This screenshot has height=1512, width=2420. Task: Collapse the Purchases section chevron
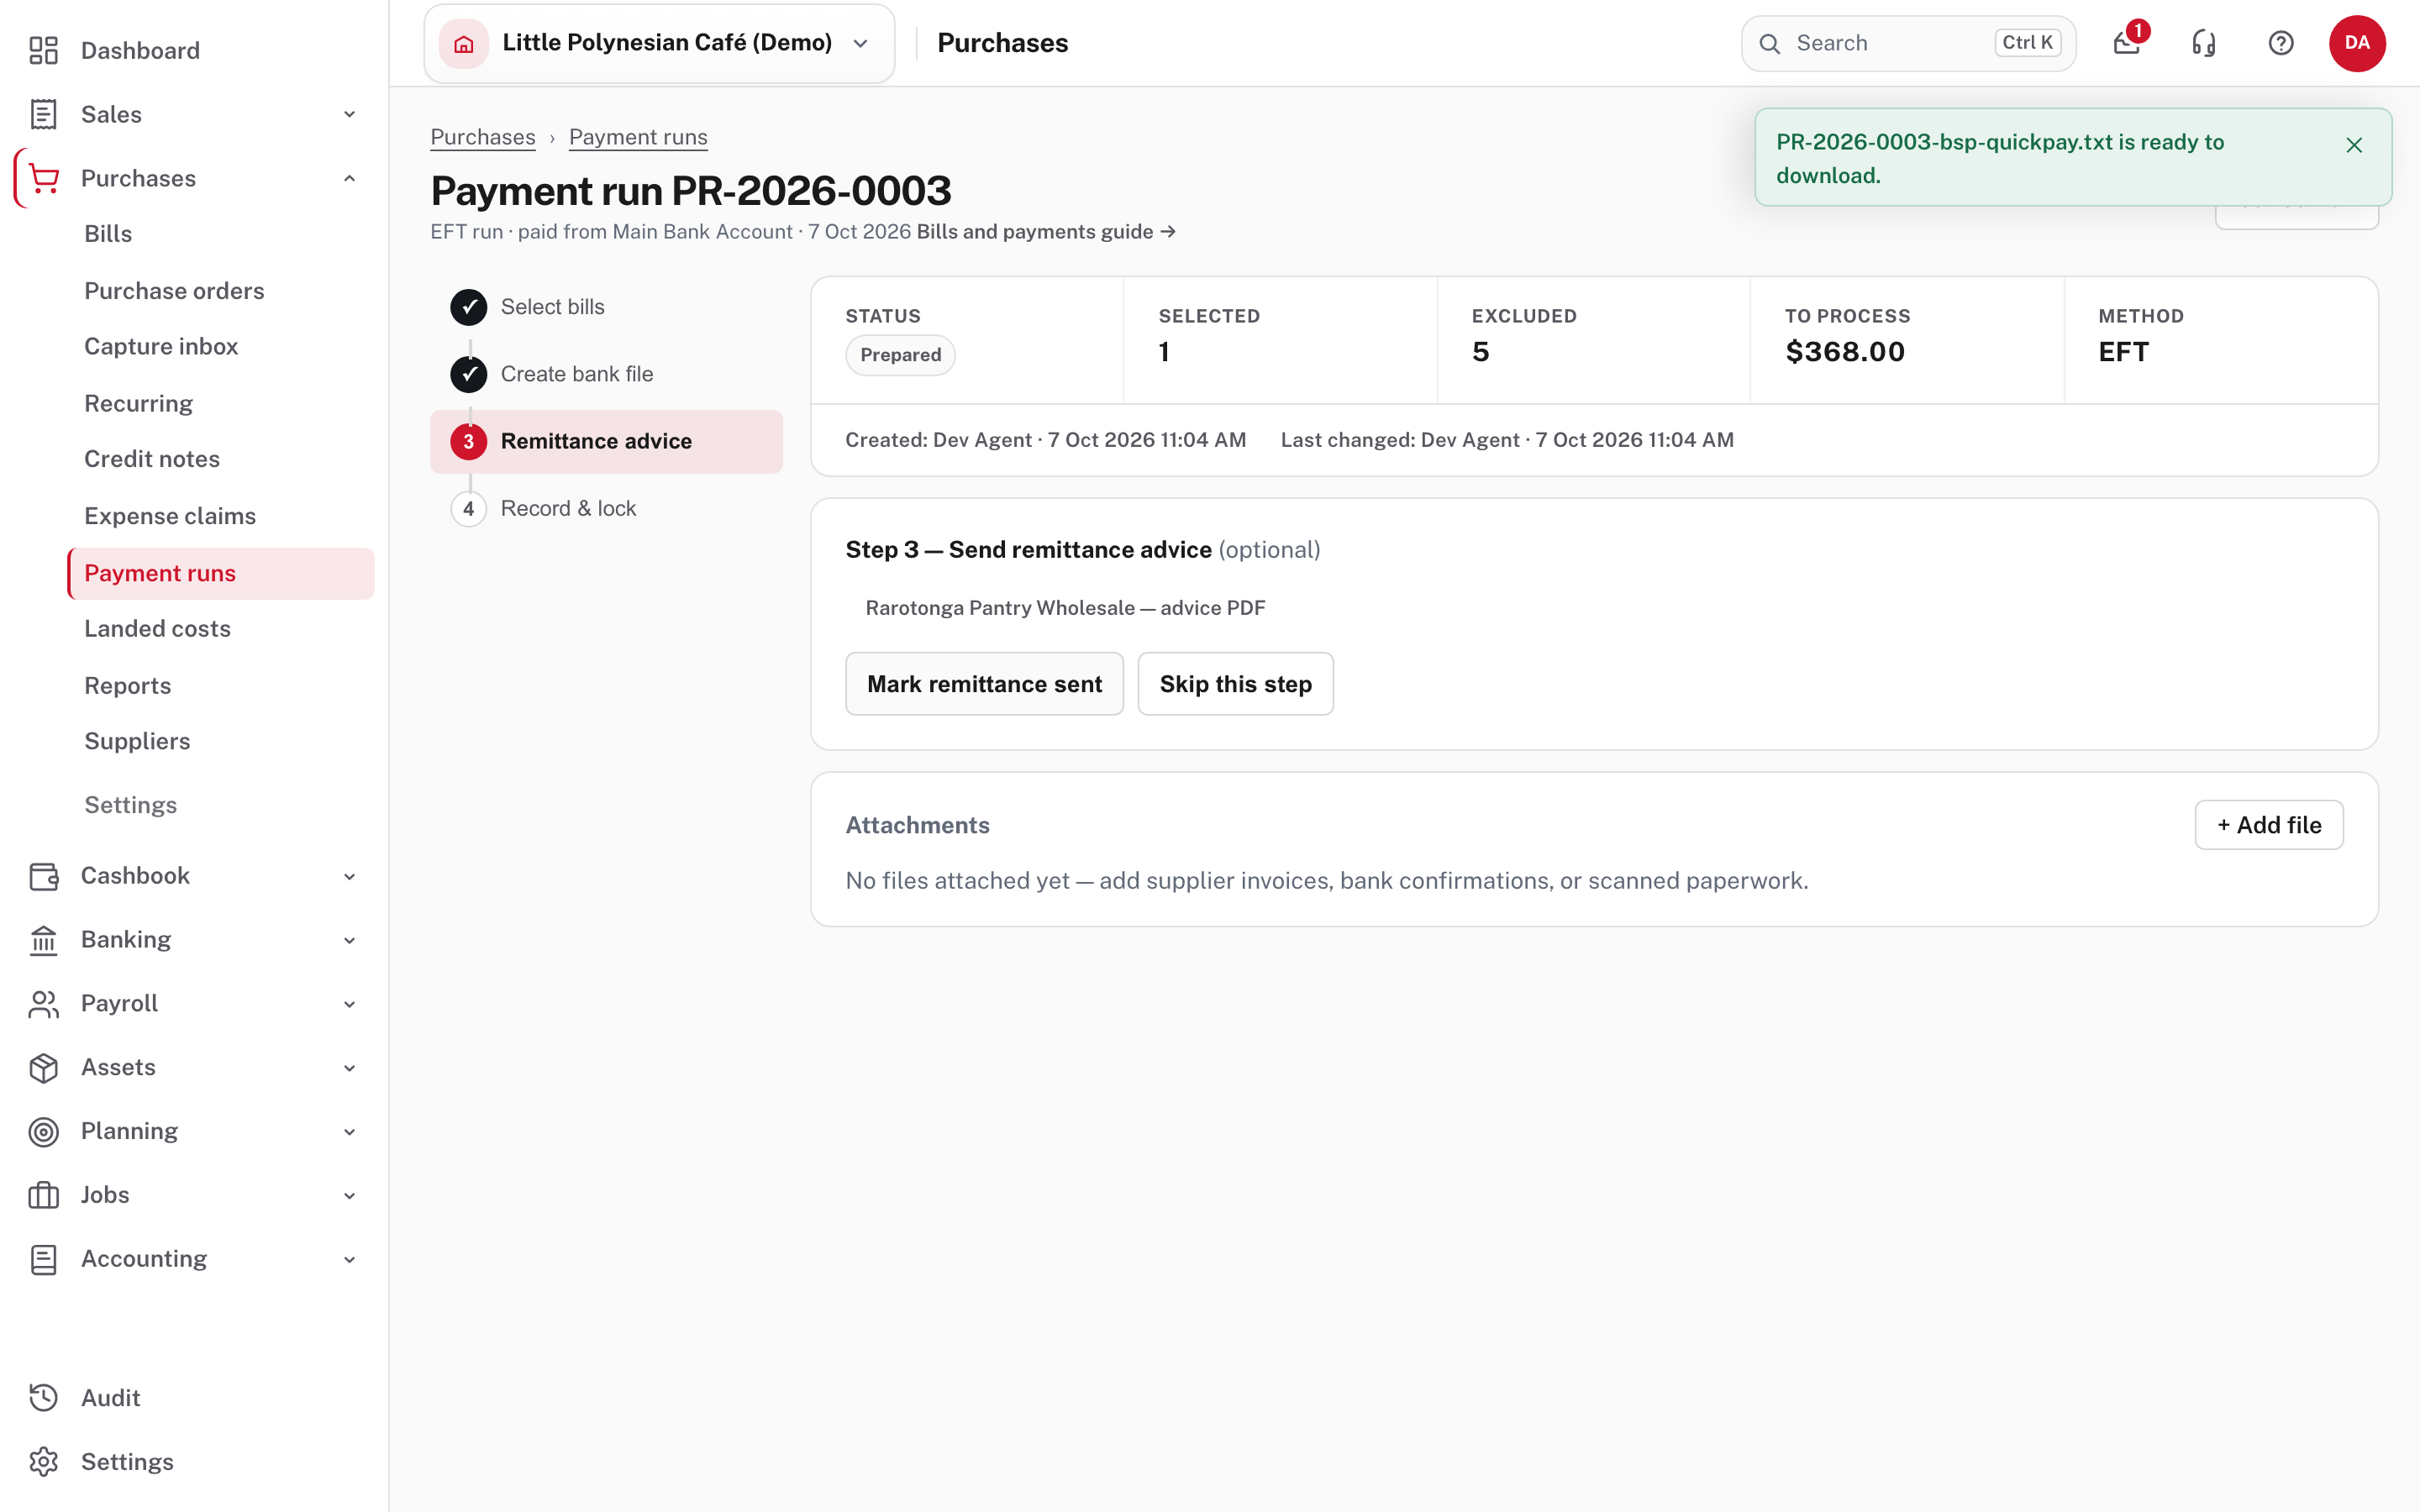(x=349, y=178)
